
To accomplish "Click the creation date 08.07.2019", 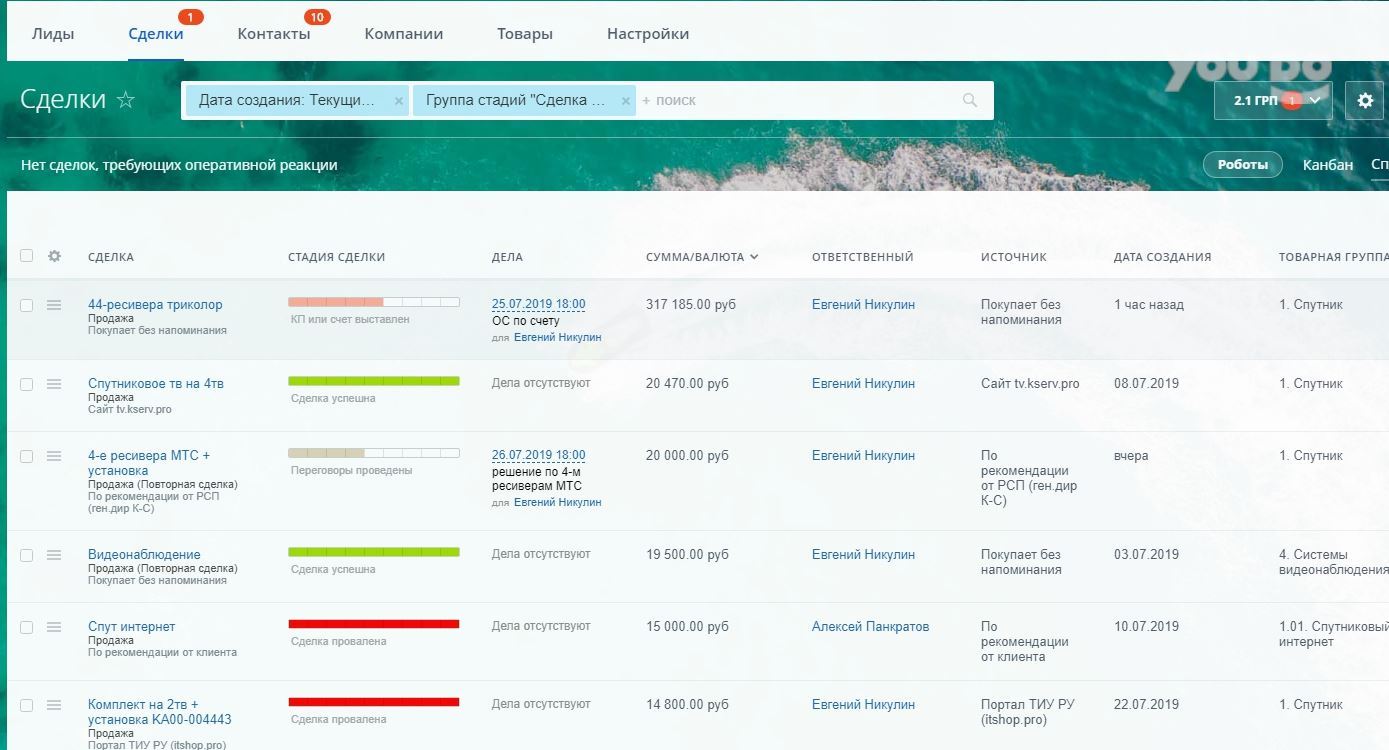I will click(1146, 384).
